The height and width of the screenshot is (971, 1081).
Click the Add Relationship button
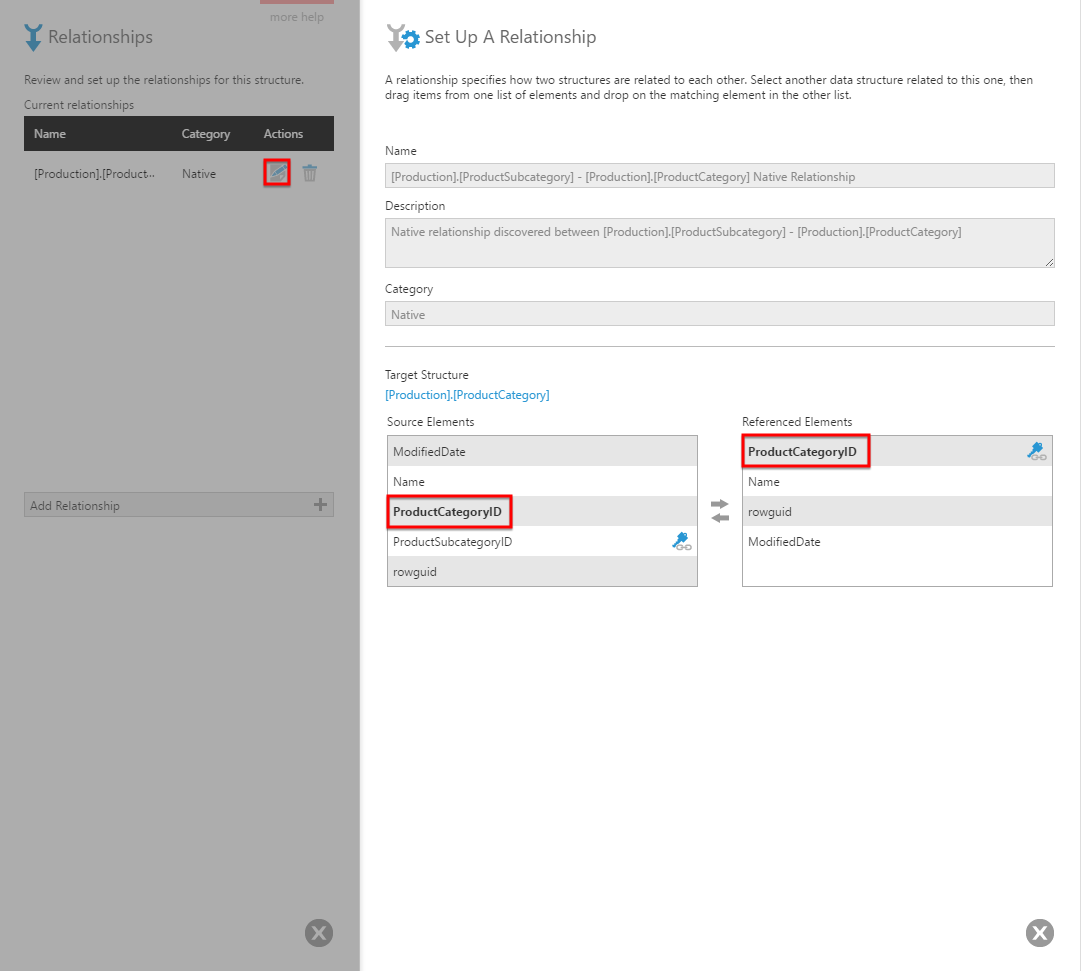pos(179,505)
